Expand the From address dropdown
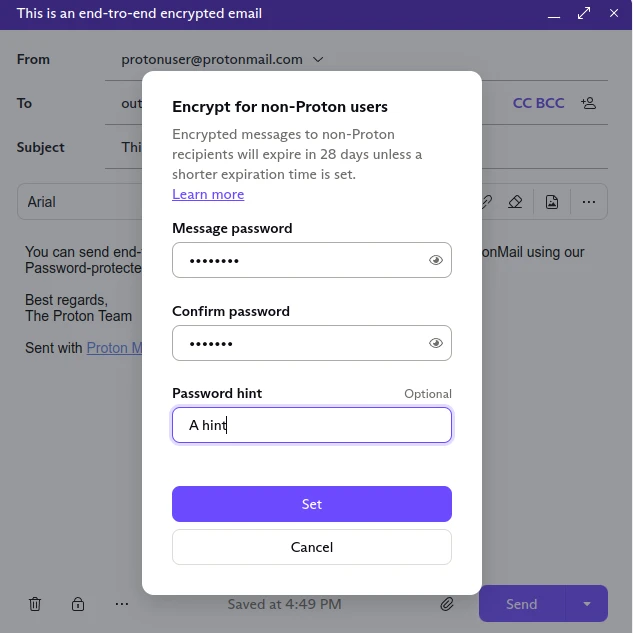 (x=318, y=60)
